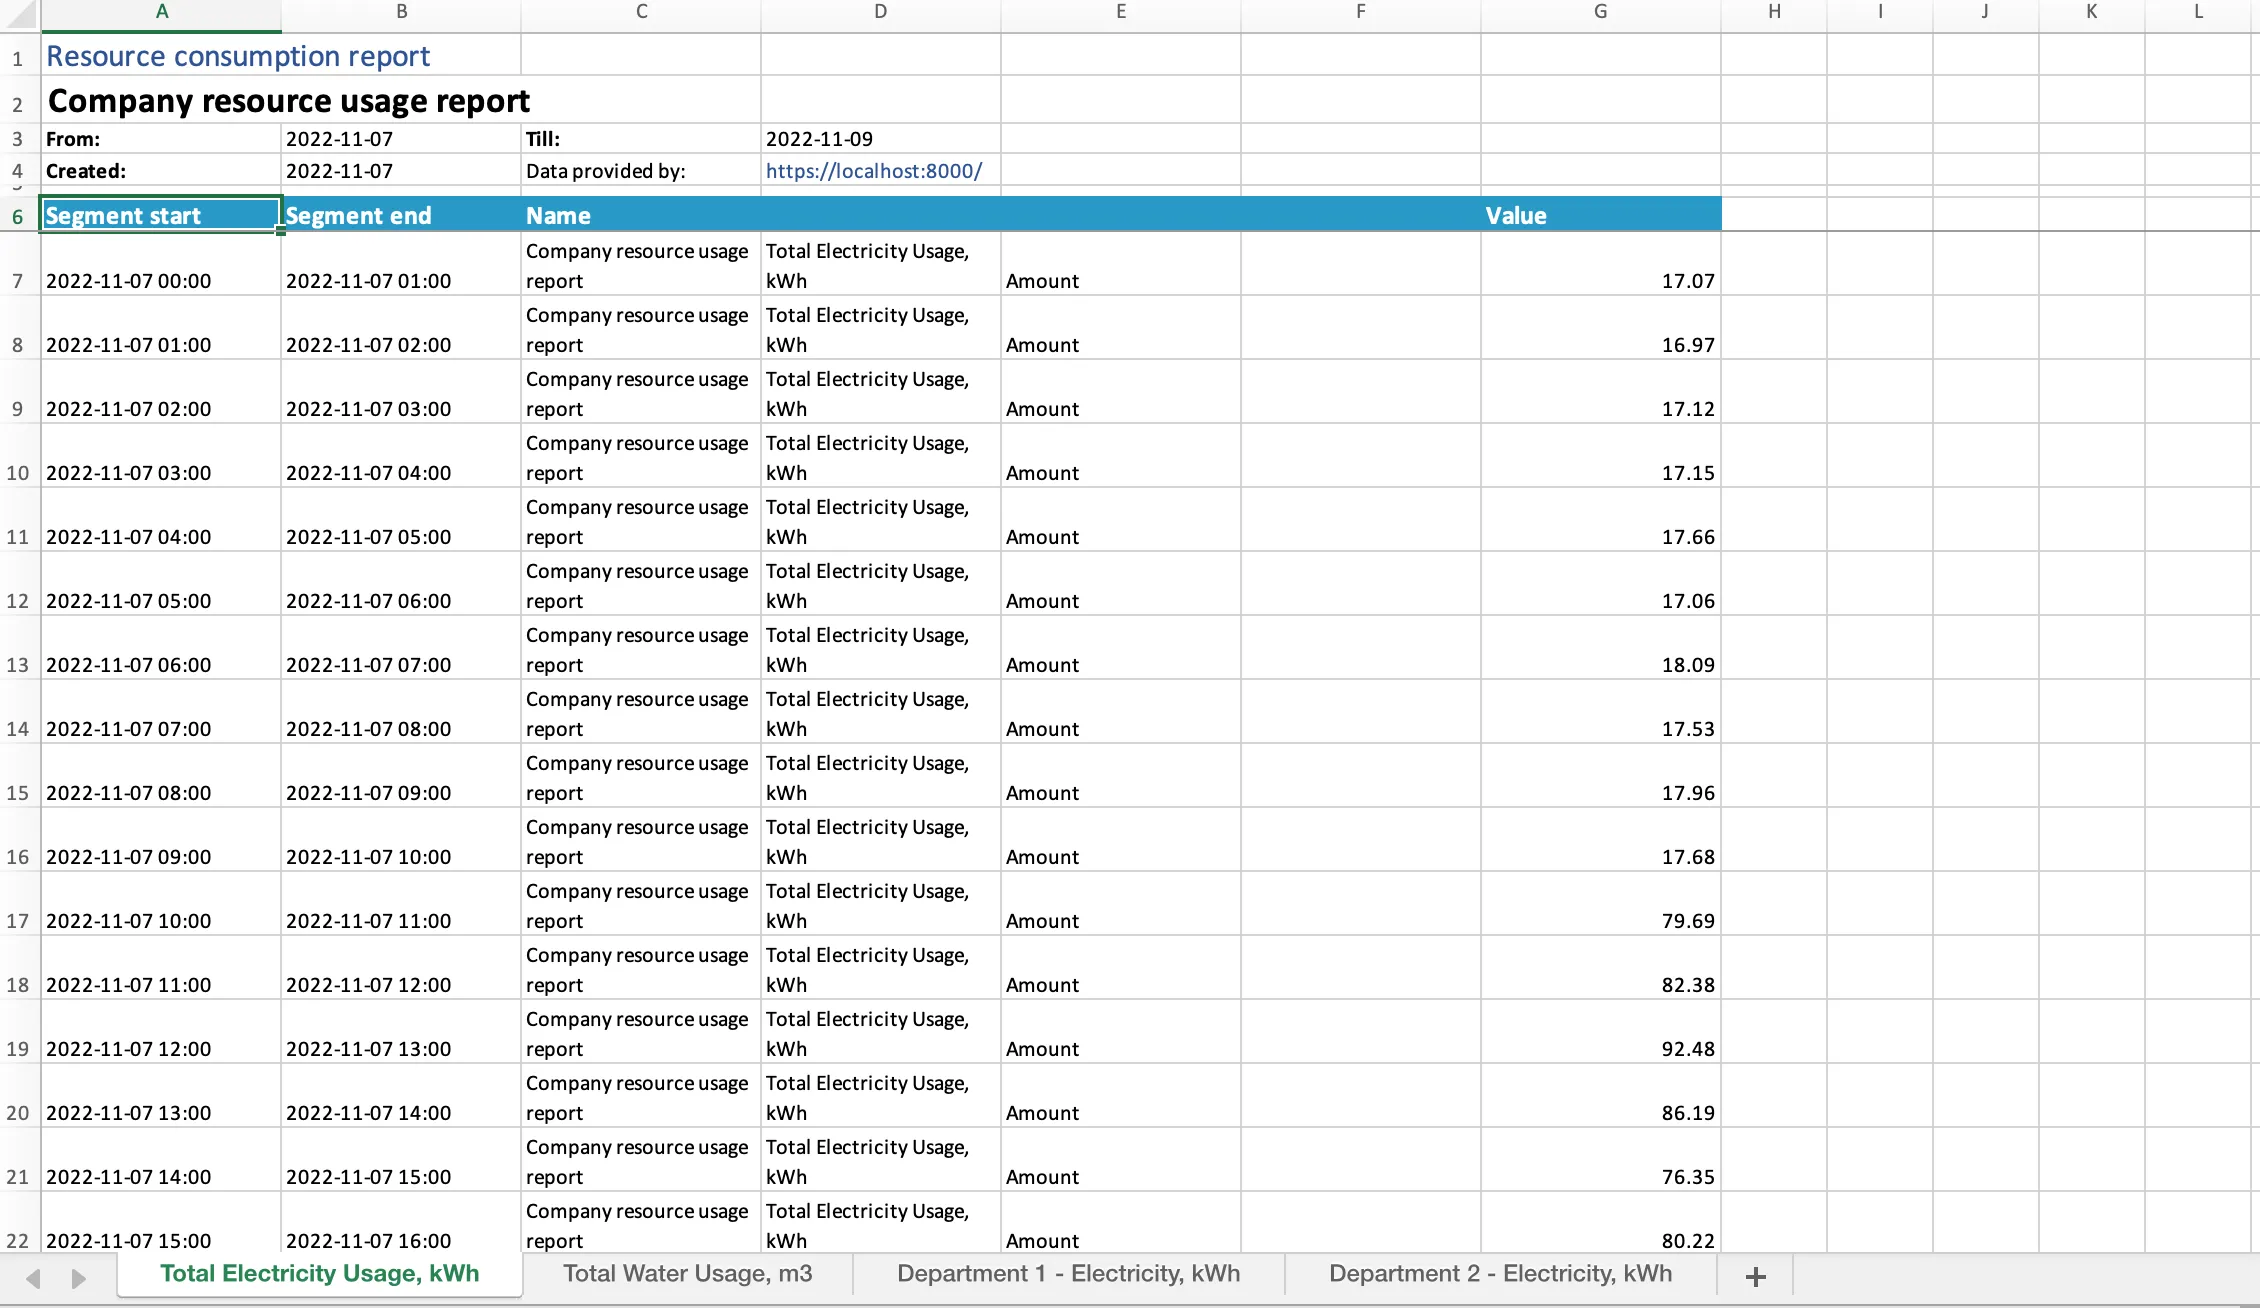Screen dimensions: 2260x1308
Task: Click Total Electricity Usage, kWh in row 9
Action: coord(881,393)
